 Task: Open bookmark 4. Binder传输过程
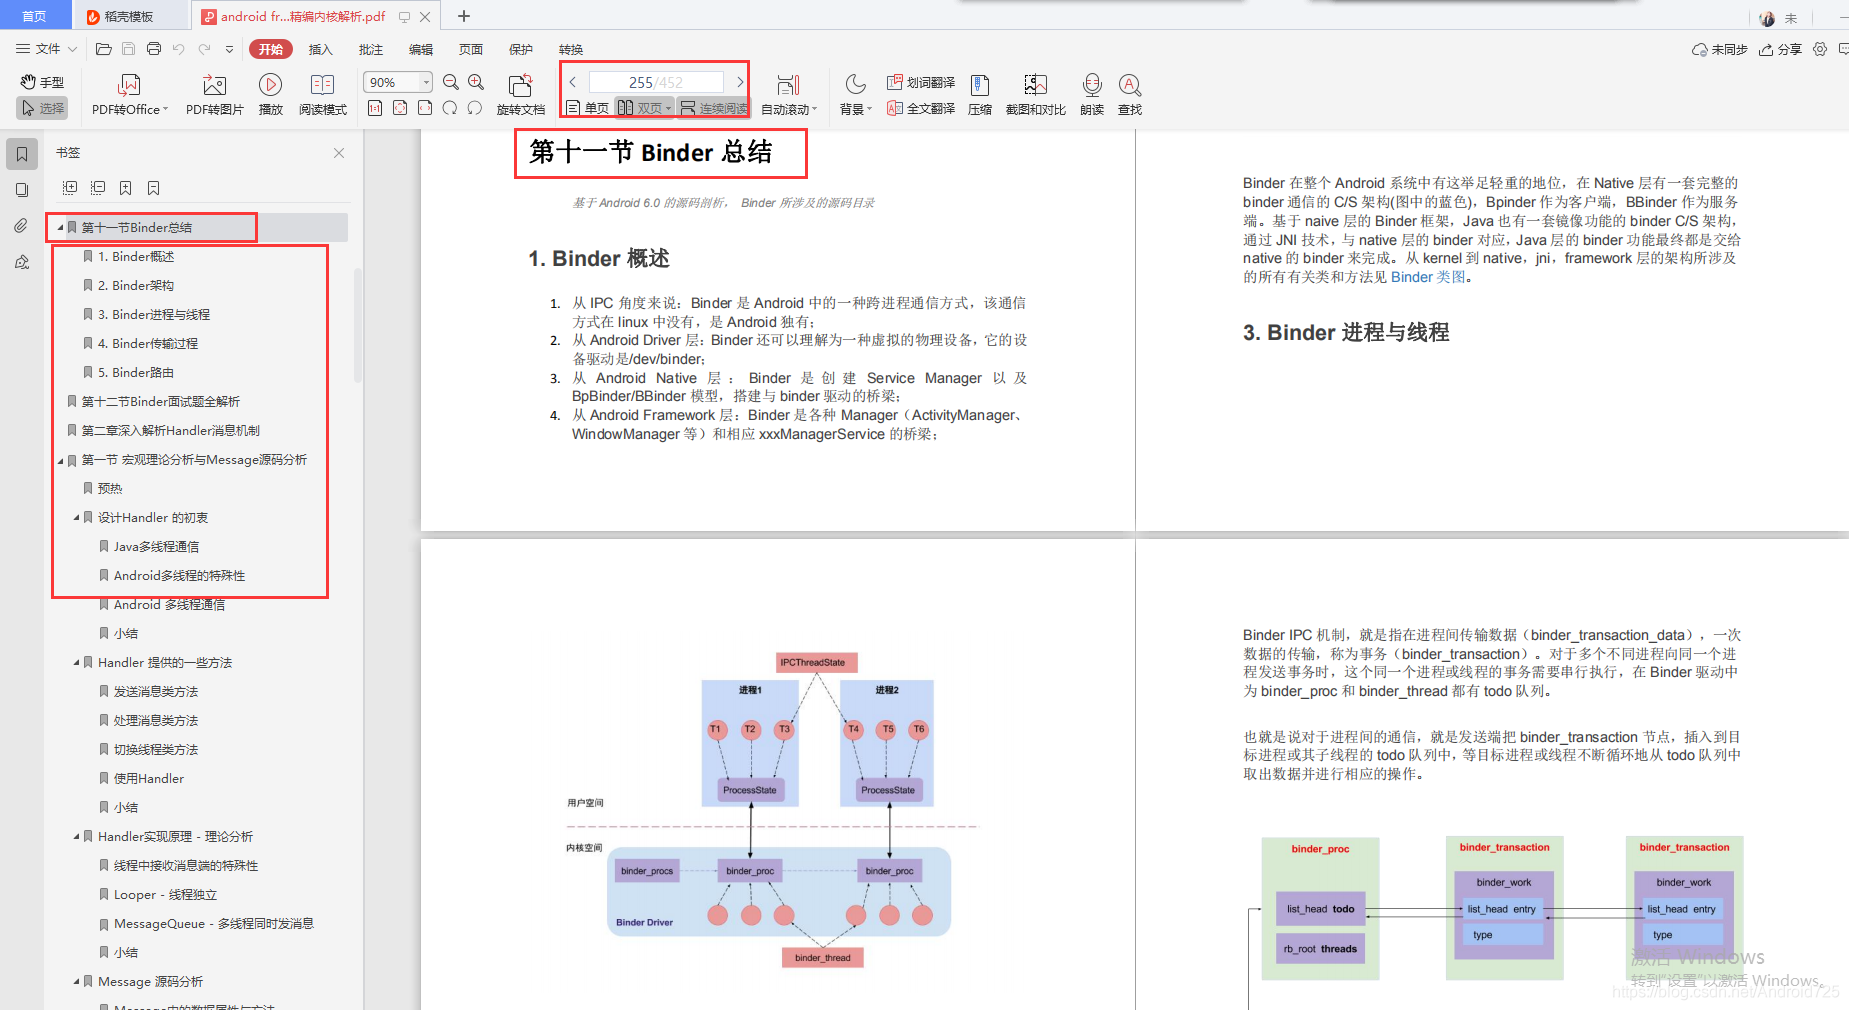click(x=148, y=344)
